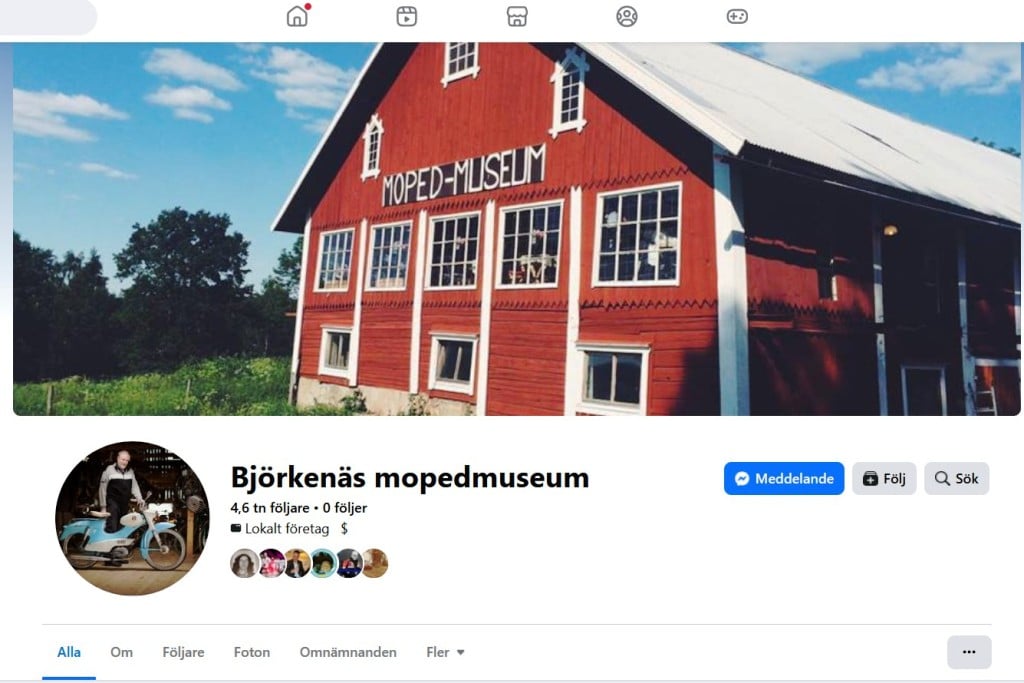This screenshot has width=1024, height=683.
Task: Open the Omnämnanden tab
Action: point(348,652)
